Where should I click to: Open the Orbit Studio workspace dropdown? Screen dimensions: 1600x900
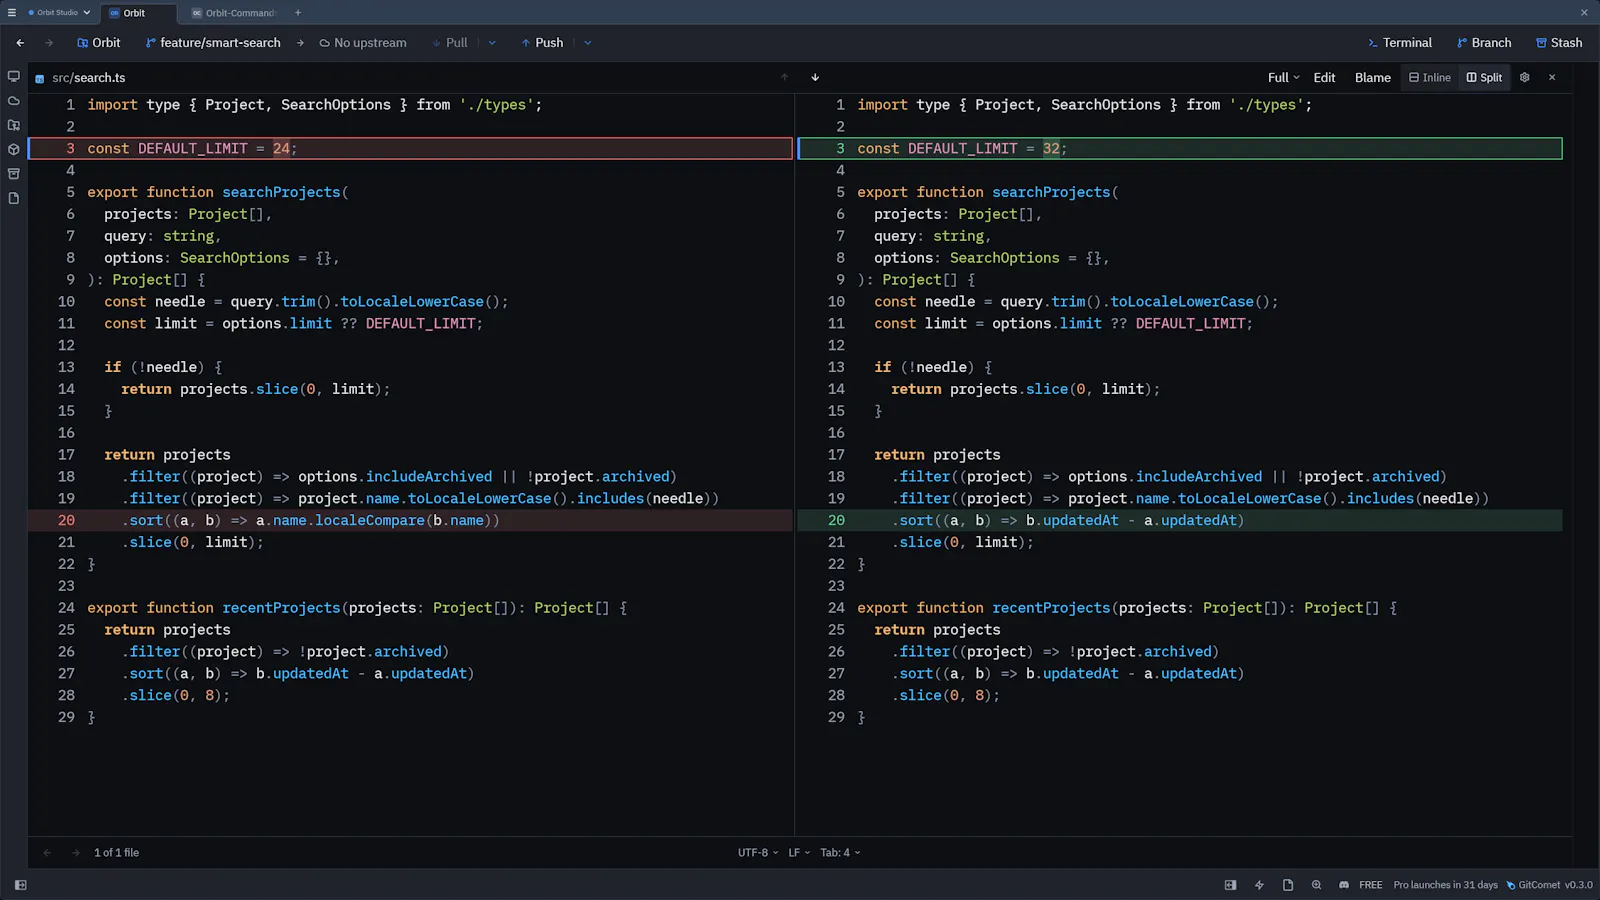coord(59,13)
